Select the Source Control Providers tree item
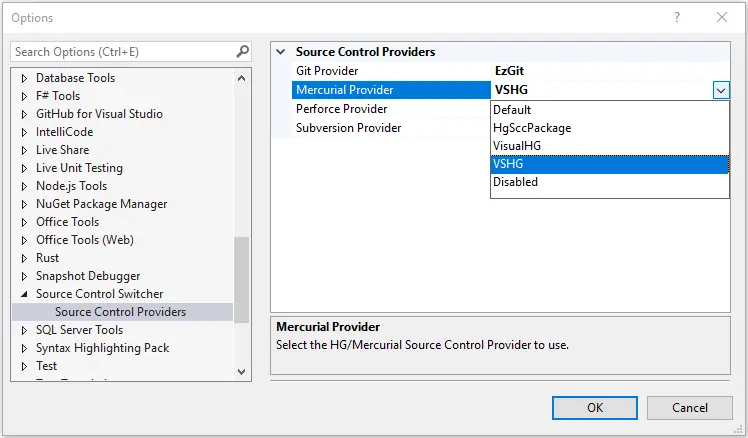The height and width of the screenshot is (438, 748). 123,312
